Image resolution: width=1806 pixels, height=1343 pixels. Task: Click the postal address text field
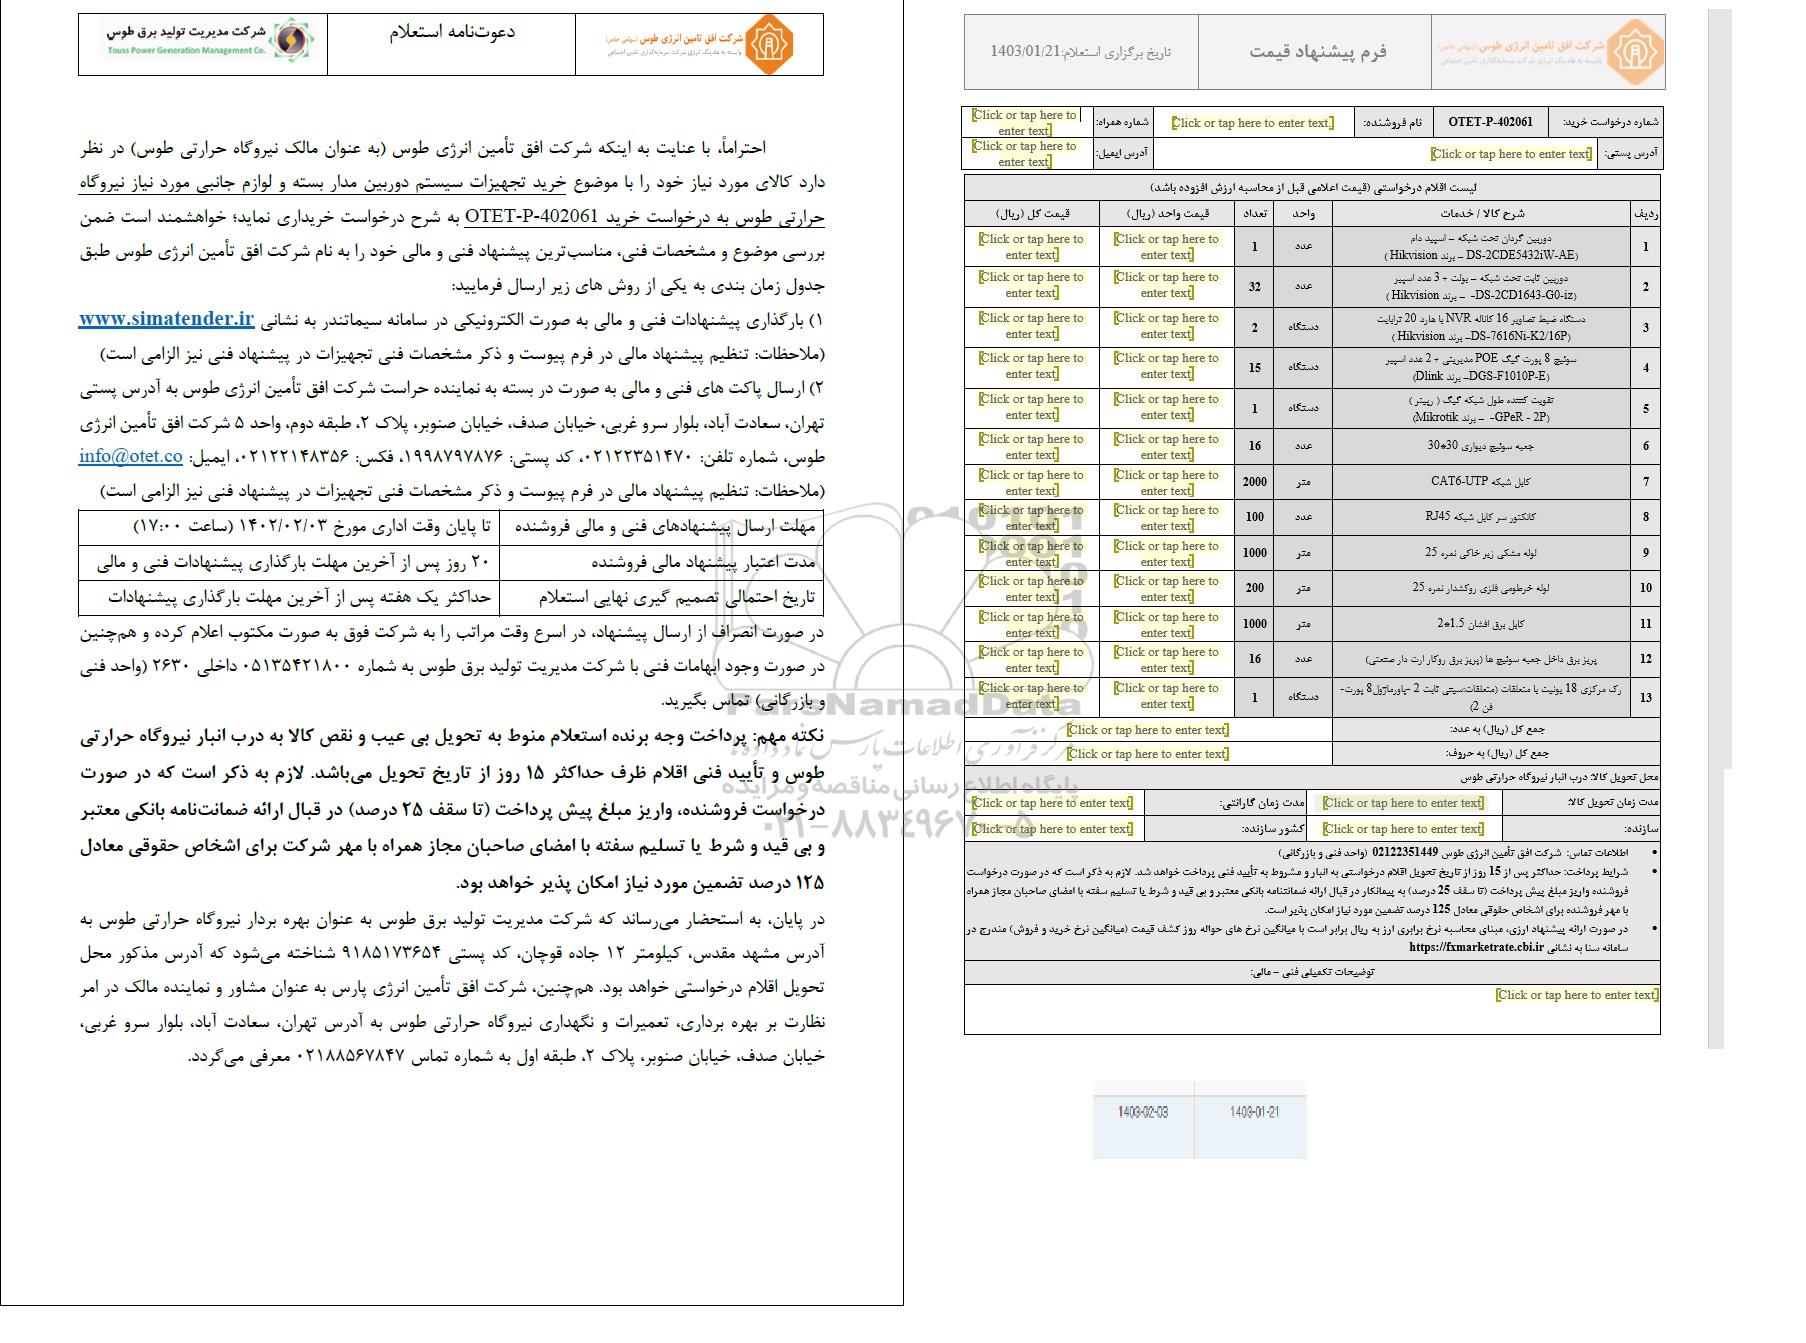pyautogui.click(x=1511, y=154)
